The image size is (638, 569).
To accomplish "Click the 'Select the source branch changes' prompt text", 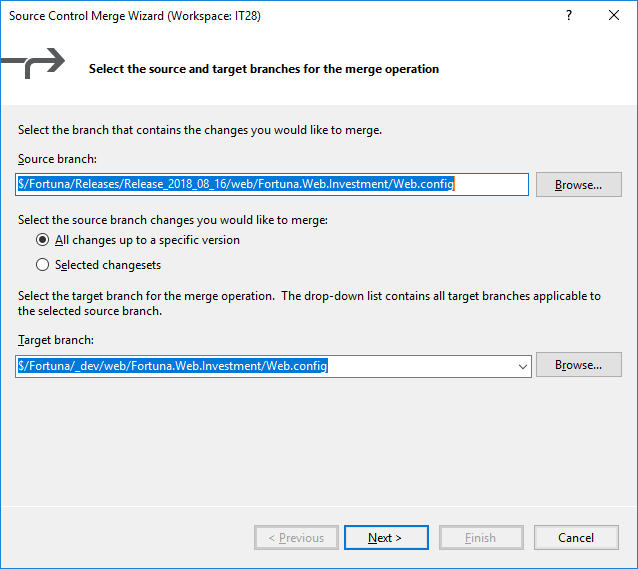I will pyautogui.click(x=173, y=219).
